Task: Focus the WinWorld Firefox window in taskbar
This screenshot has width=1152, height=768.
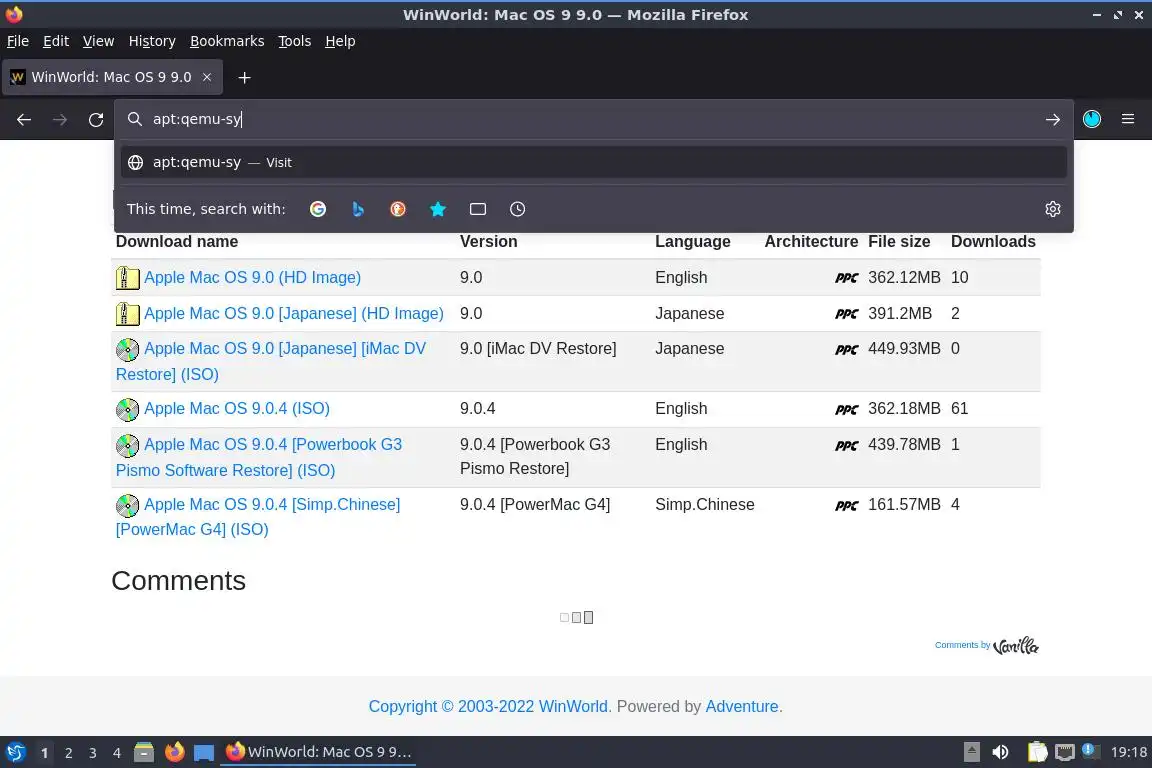Action: [317, 752]
